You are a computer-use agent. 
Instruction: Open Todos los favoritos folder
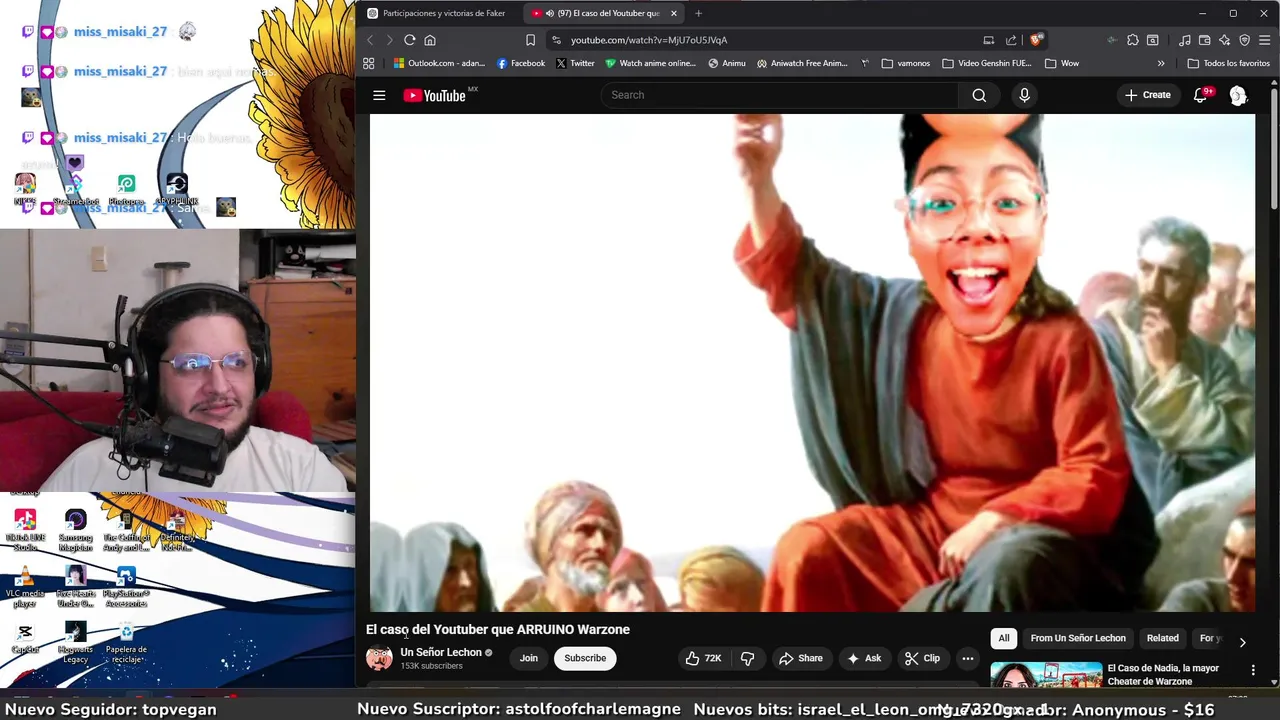coord(1228,63)
